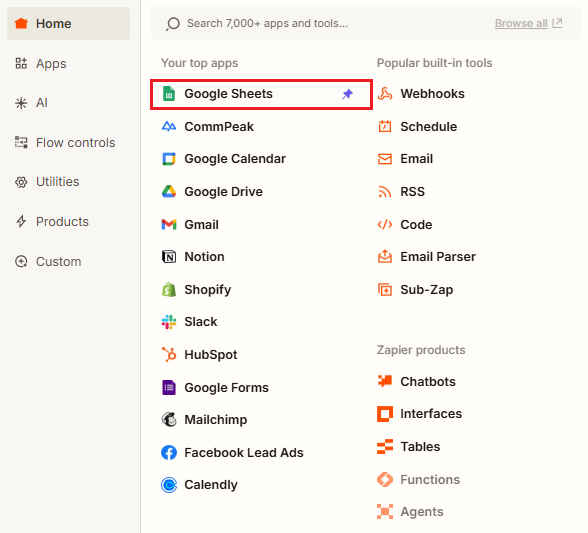Viewport: 588px width, 533px height.
Task: Select the RSS feed icon
Action: click(x=385, y=192)
